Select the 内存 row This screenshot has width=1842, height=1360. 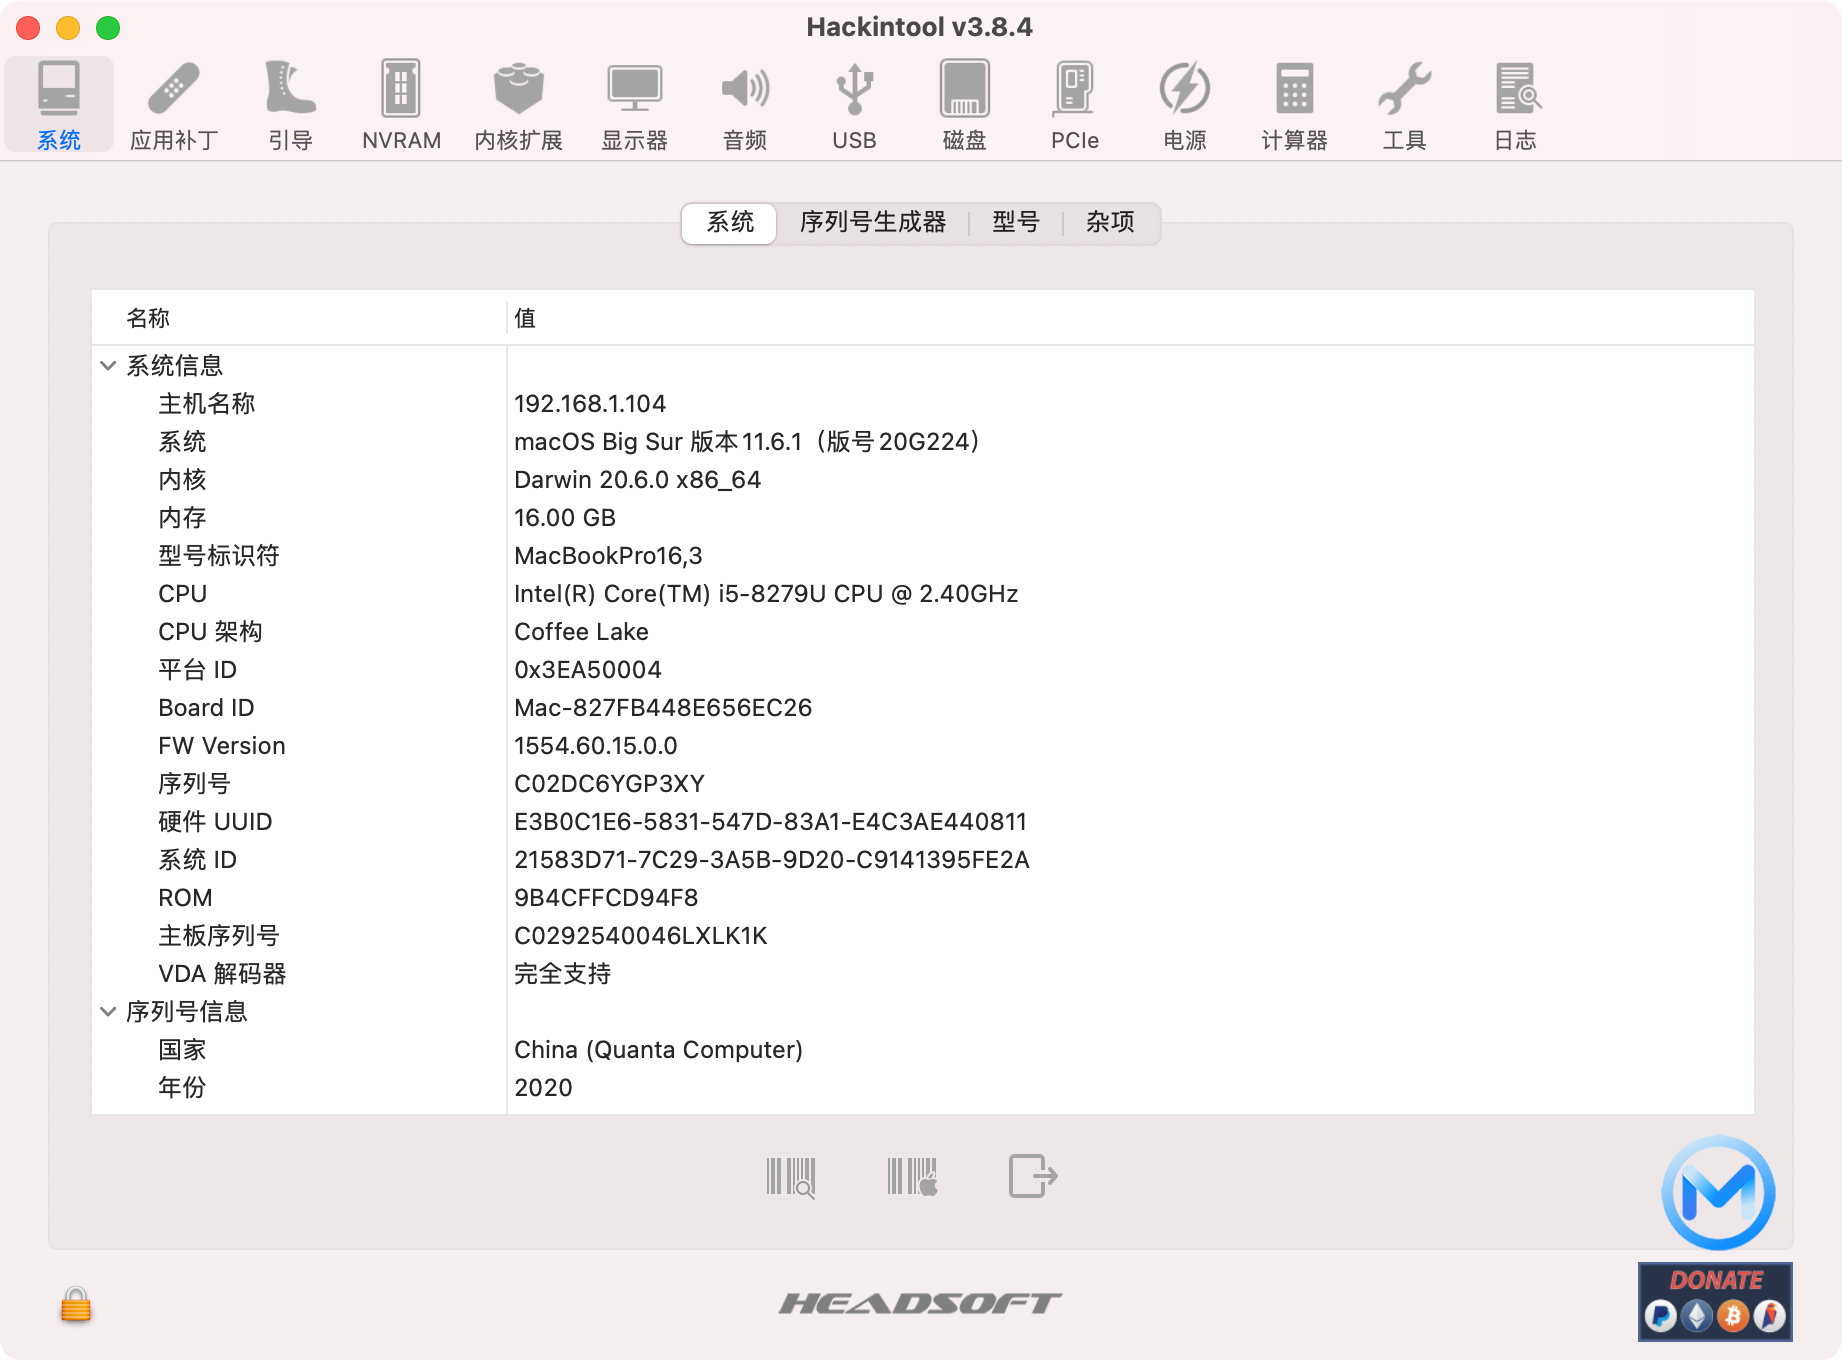(x=922, y=518)
